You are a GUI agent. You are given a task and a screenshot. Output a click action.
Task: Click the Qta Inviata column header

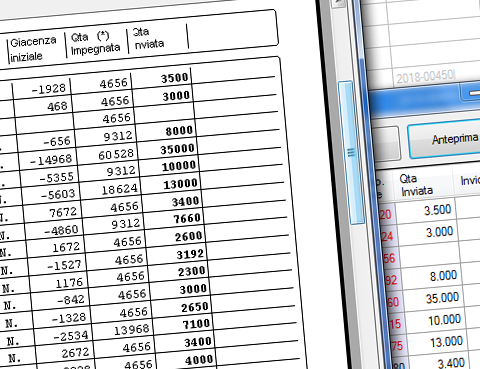coord(415,185)
